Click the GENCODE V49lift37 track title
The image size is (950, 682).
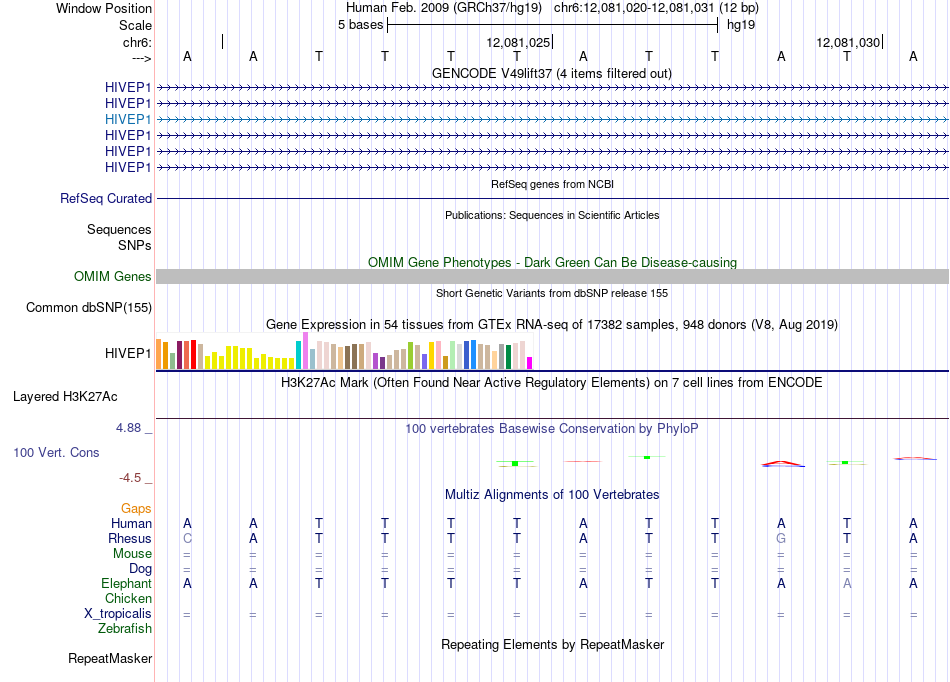[x=552, y=74]
